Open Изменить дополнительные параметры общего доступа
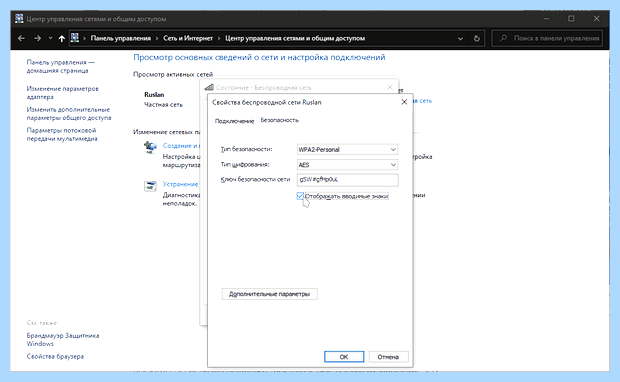Screen dimensions: 620x382 (69, 113)
